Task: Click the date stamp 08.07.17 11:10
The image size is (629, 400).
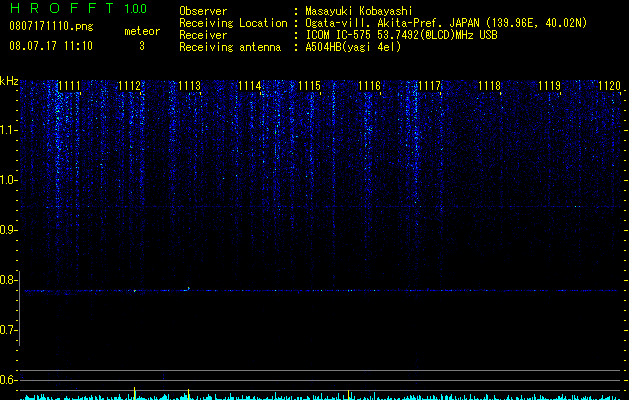Action: [x=51, y=46]
